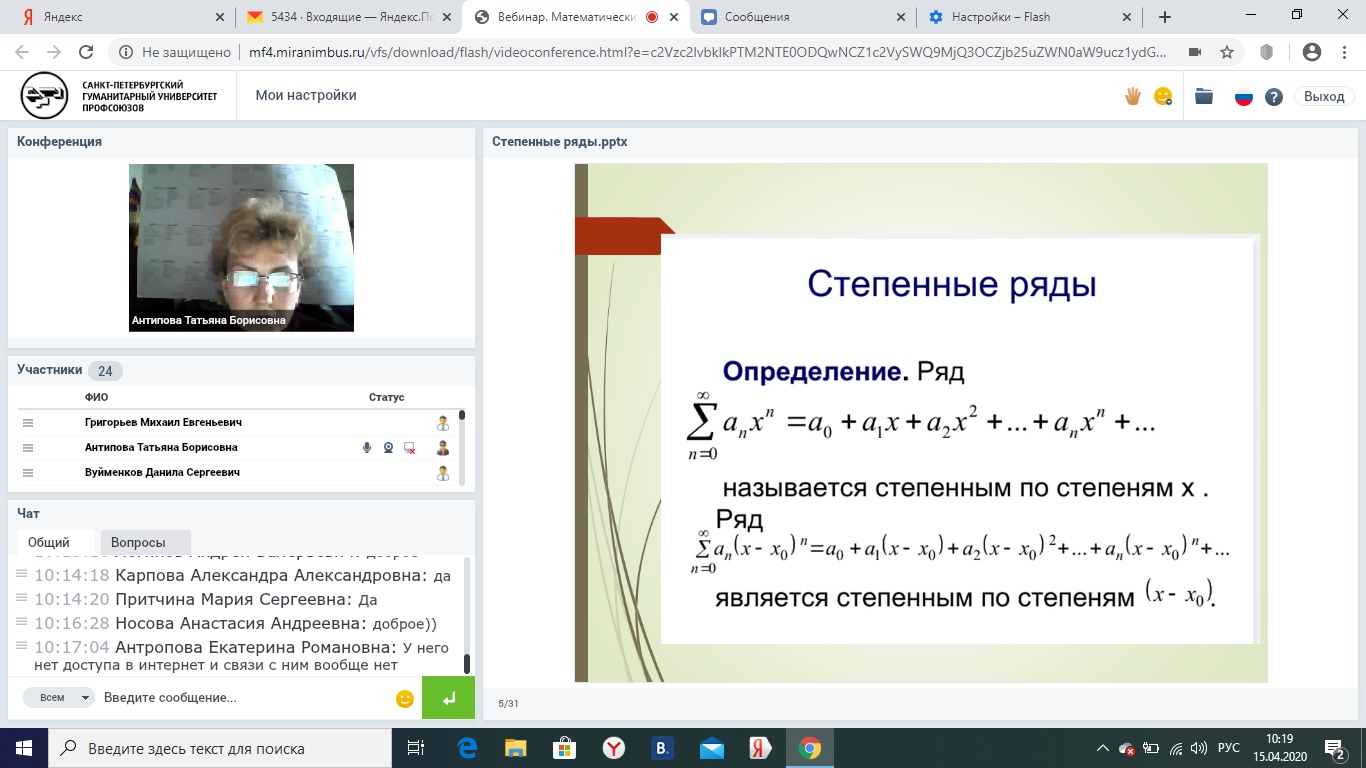The width and height of the screenshot is (1366, 768).
Task: Open the Всем recipient dropdown
Action: click(x=59, y=697)
